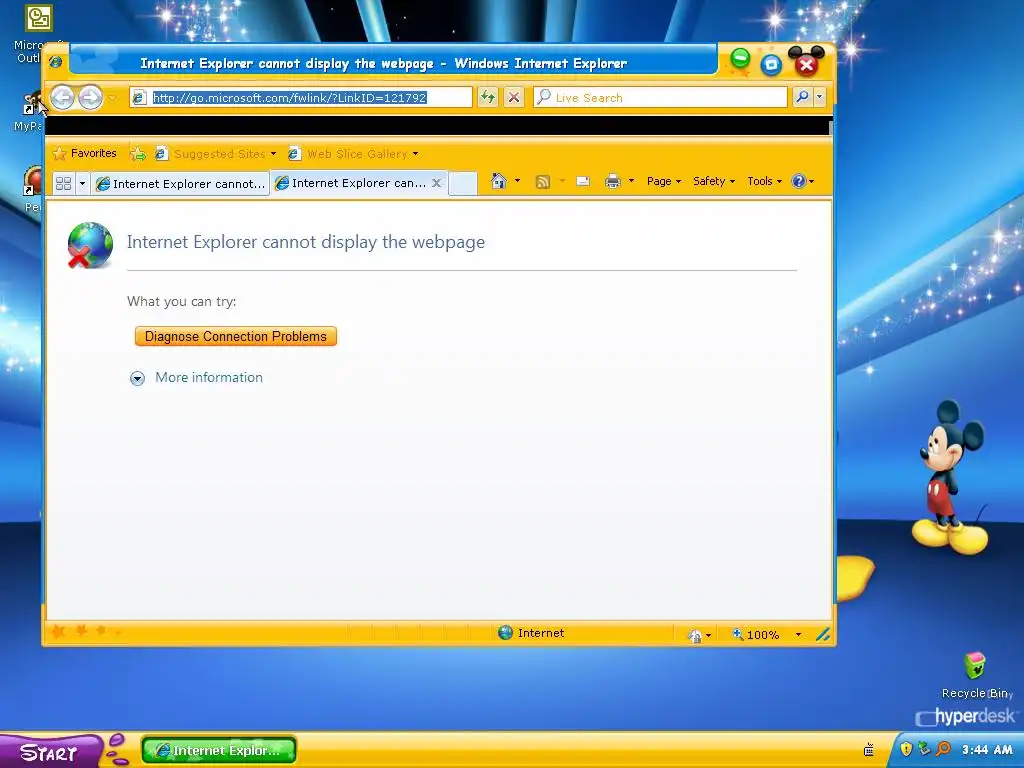Open the Print options dropdown arrow
Screen dimensions: 1024x768
[631, 181]
